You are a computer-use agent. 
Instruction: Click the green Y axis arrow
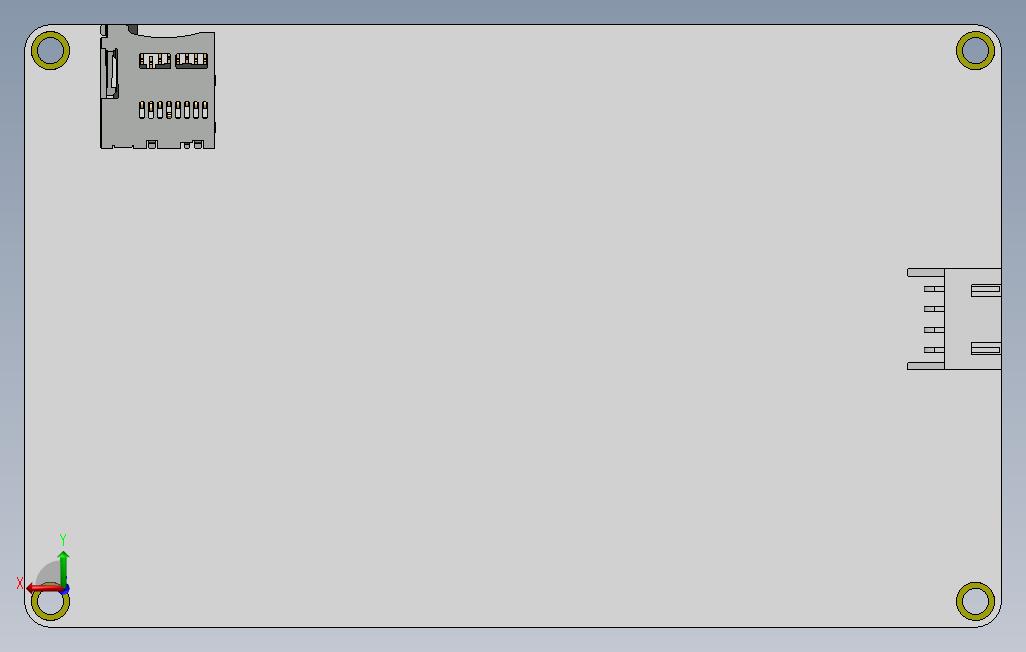(63, 568)
